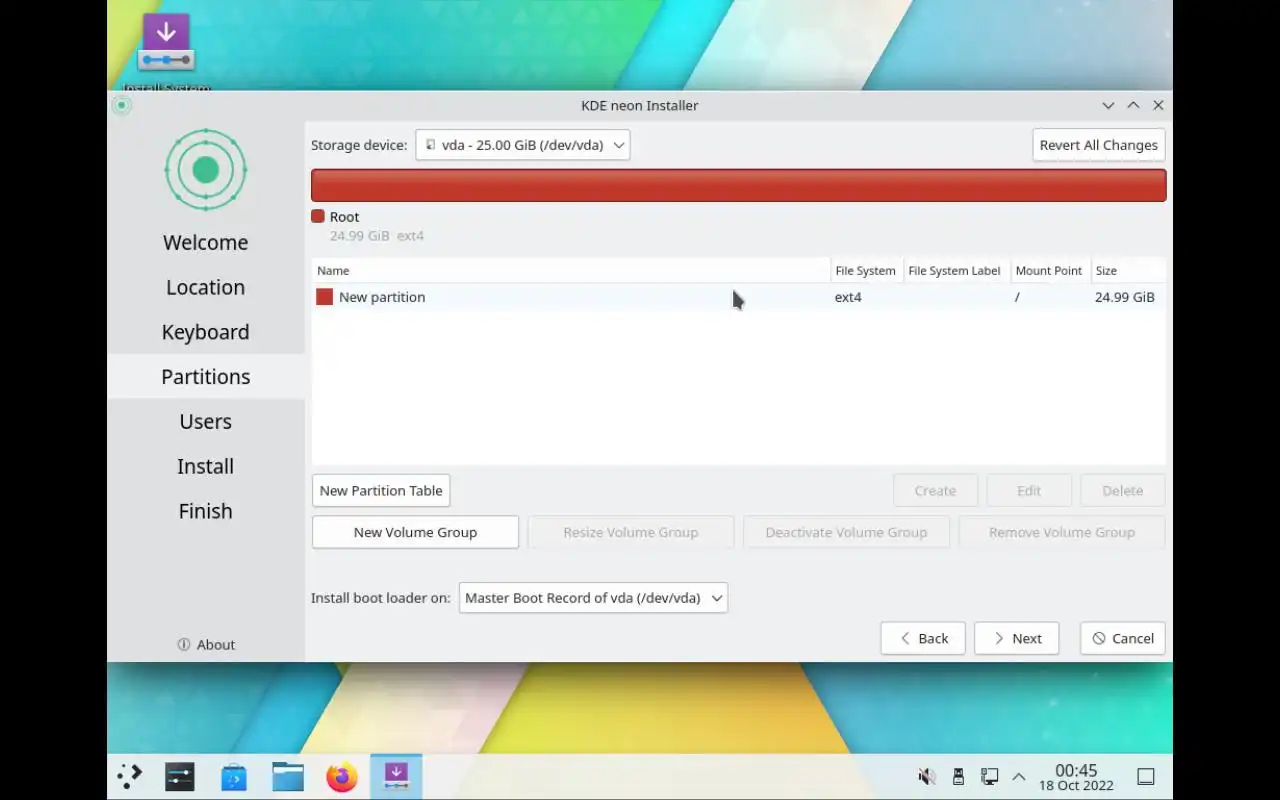Open System Settings from taskbar
The height and width of the screenshot is (800, 1280).
click(180, 776)
